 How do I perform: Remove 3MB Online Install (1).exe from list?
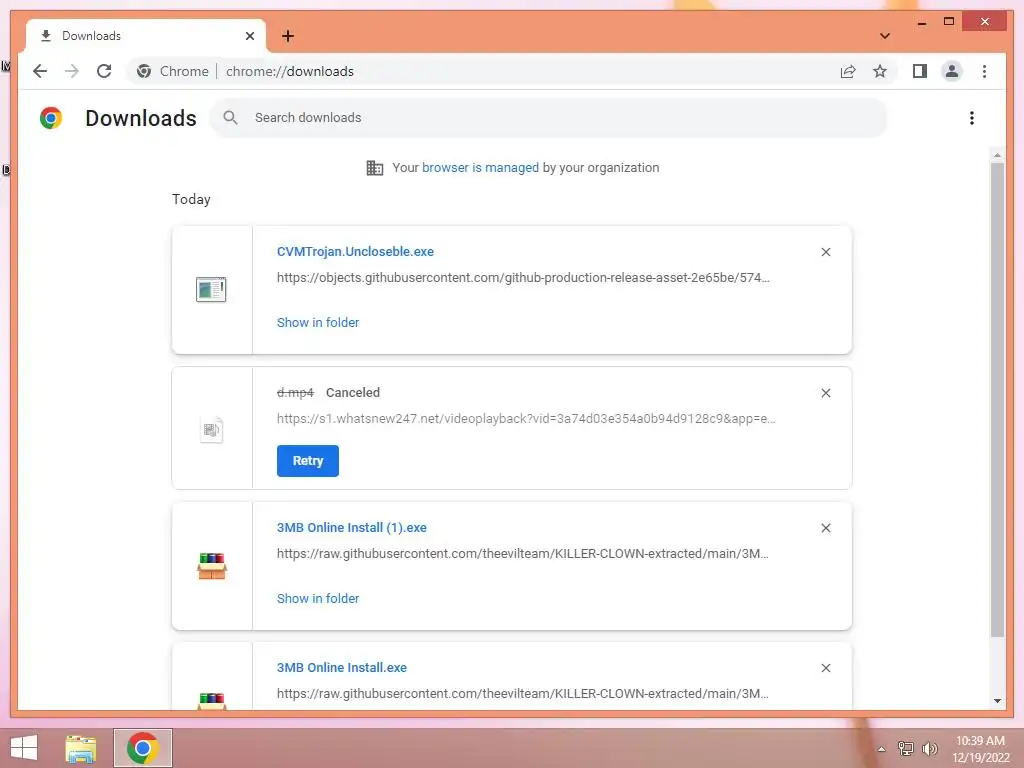[825, 528]
